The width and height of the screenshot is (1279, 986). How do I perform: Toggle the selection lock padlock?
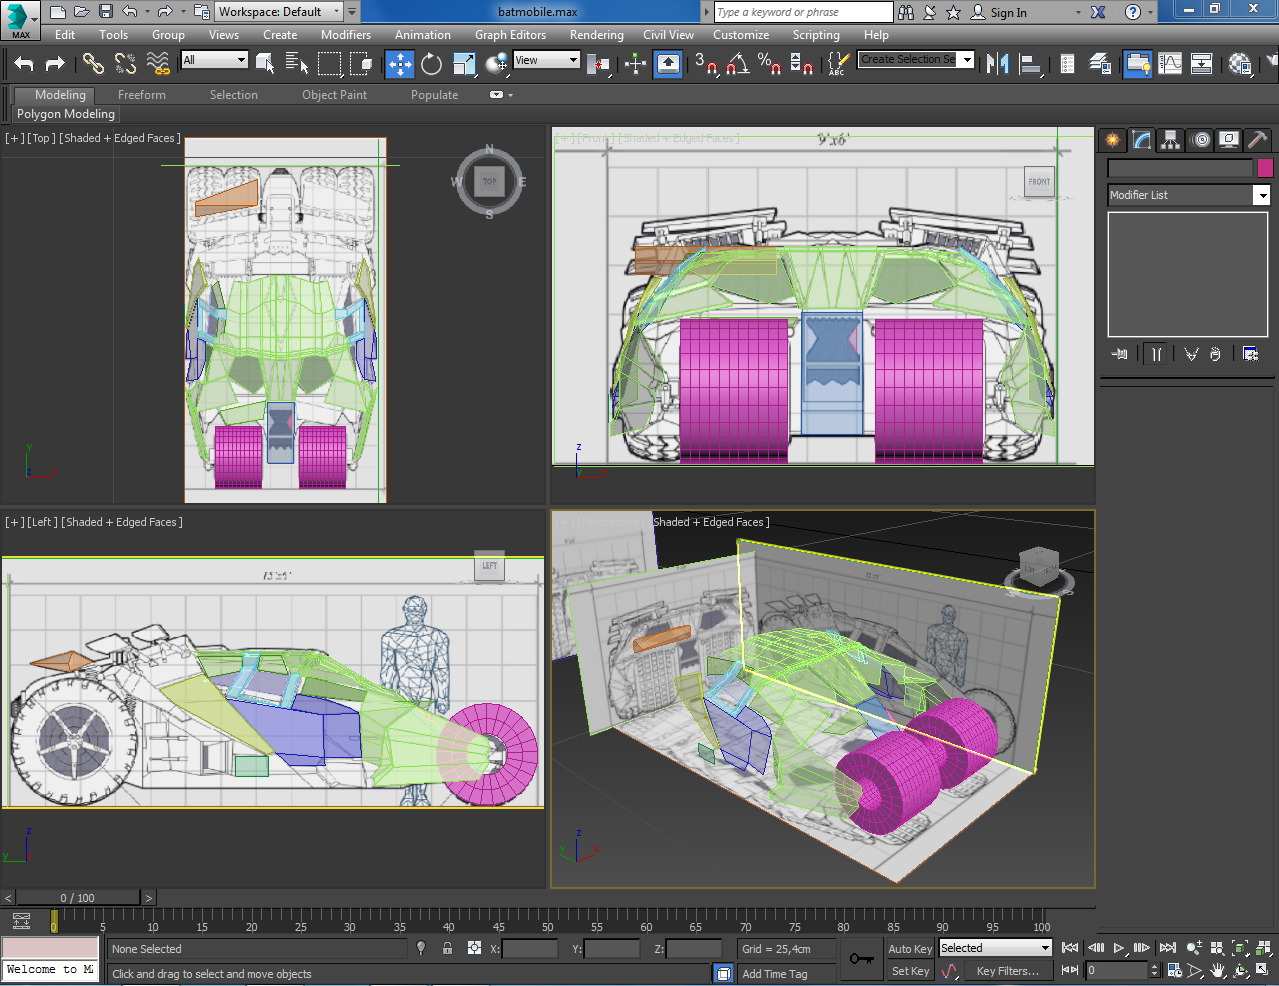coord(447,948)
